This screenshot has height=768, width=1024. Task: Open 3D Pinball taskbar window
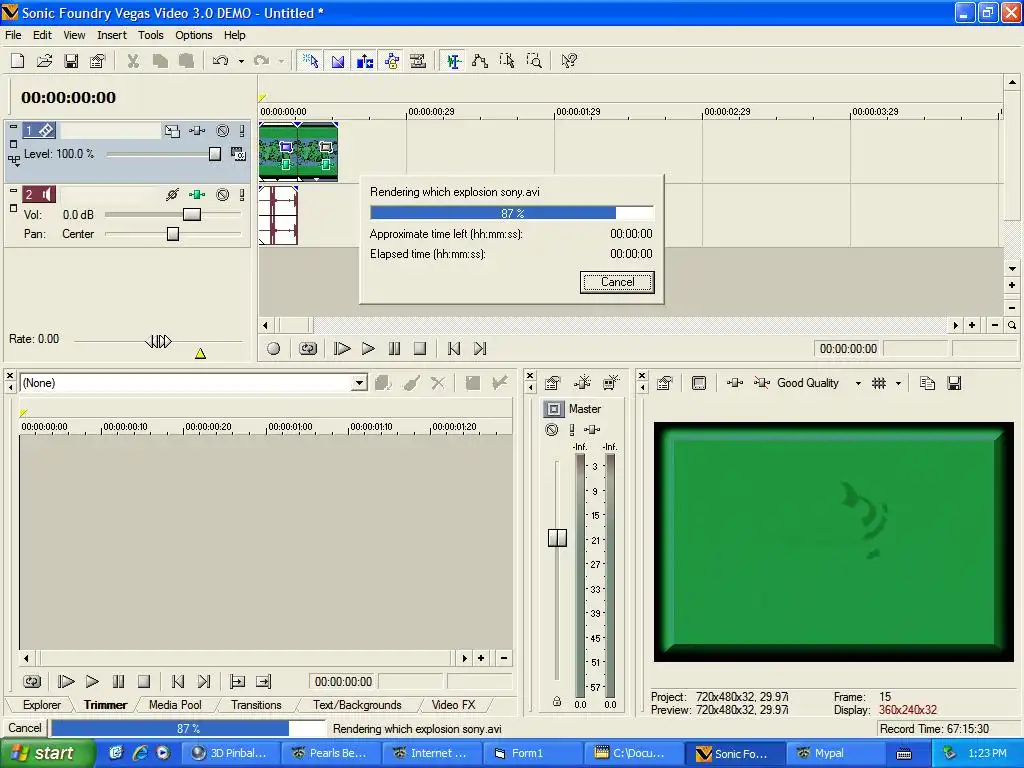click(229, 753)
